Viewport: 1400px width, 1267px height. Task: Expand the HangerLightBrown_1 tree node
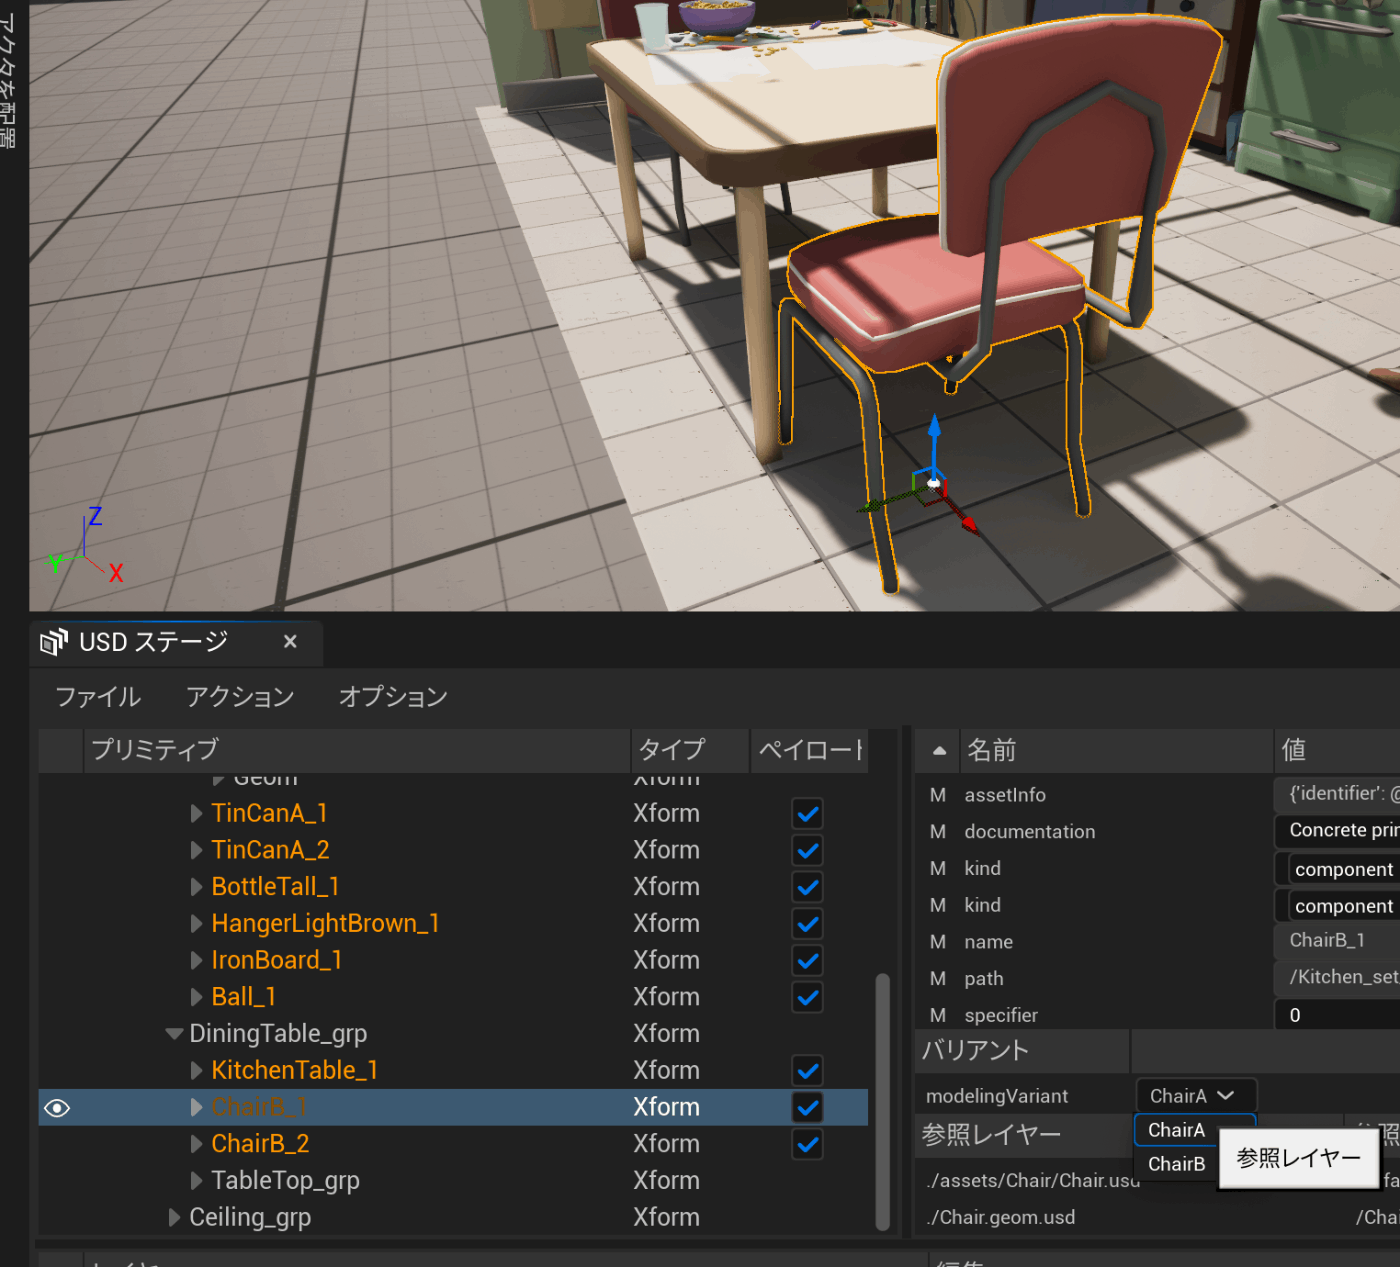pos(197,924)
